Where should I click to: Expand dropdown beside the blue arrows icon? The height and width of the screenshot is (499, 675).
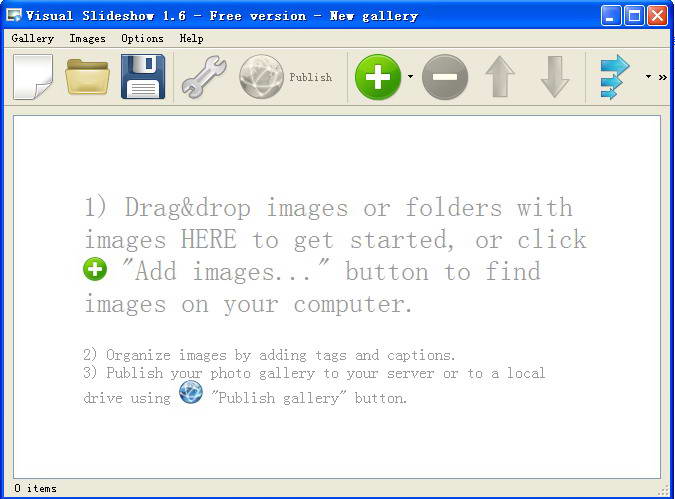coord(648,77)
